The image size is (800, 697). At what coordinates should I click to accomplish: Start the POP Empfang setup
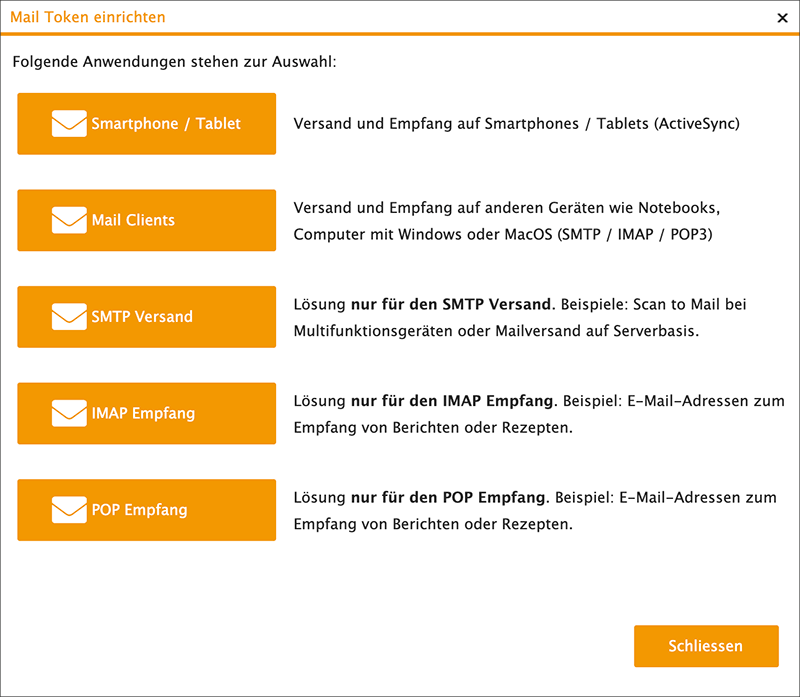point(146,510)
